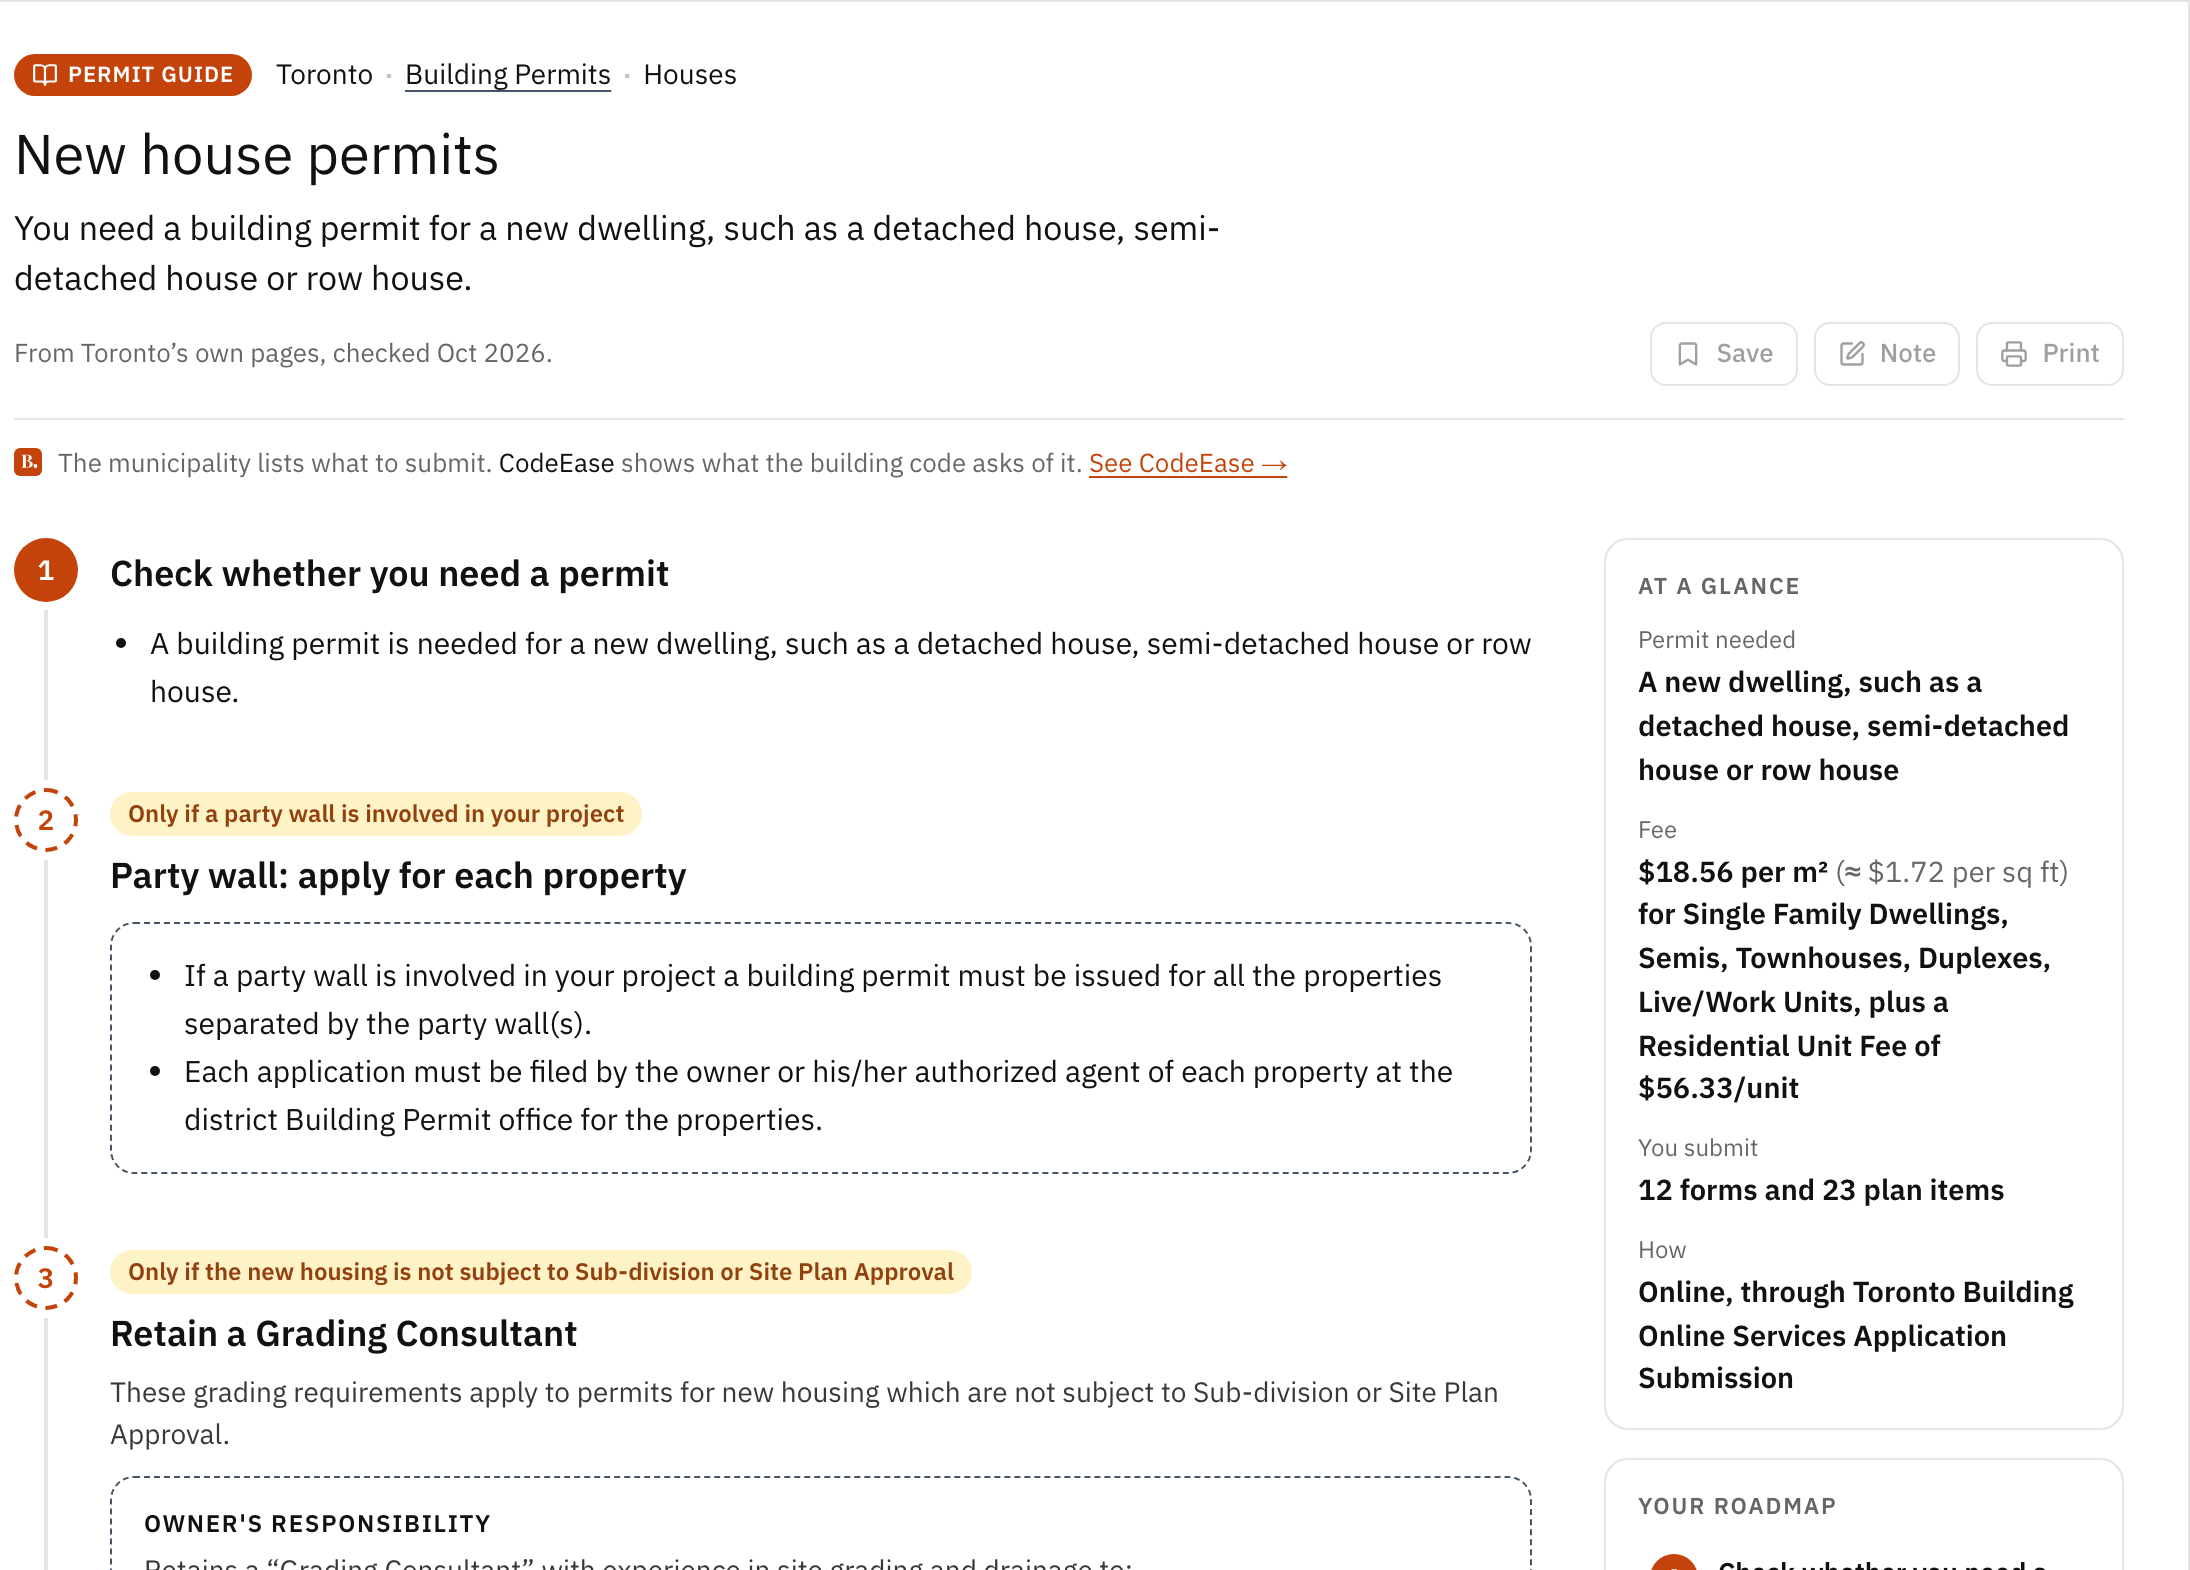This screenshot has height=1570, width=2190.
Task: Click the Toronto Building Online Services text
Action: [x=1856, y=1335]
